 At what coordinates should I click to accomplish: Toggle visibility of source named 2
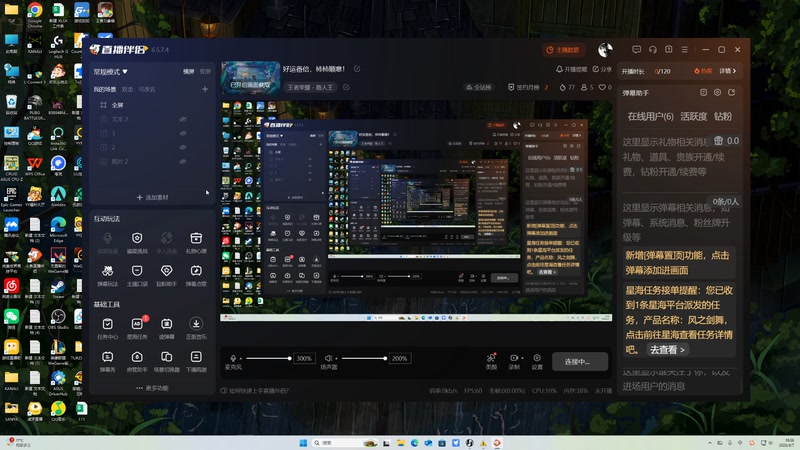point(183,147)
